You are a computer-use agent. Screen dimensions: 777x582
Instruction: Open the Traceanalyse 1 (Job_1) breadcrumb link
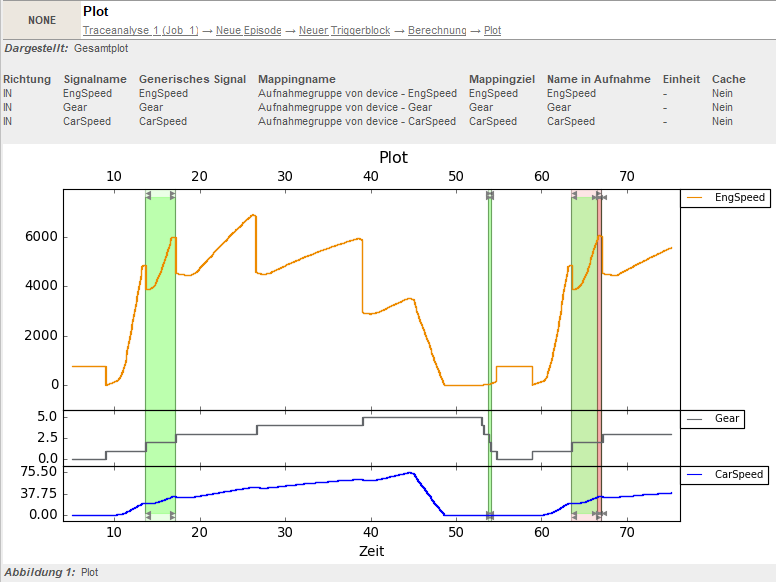pyautogui.click(x=140, y=30)
